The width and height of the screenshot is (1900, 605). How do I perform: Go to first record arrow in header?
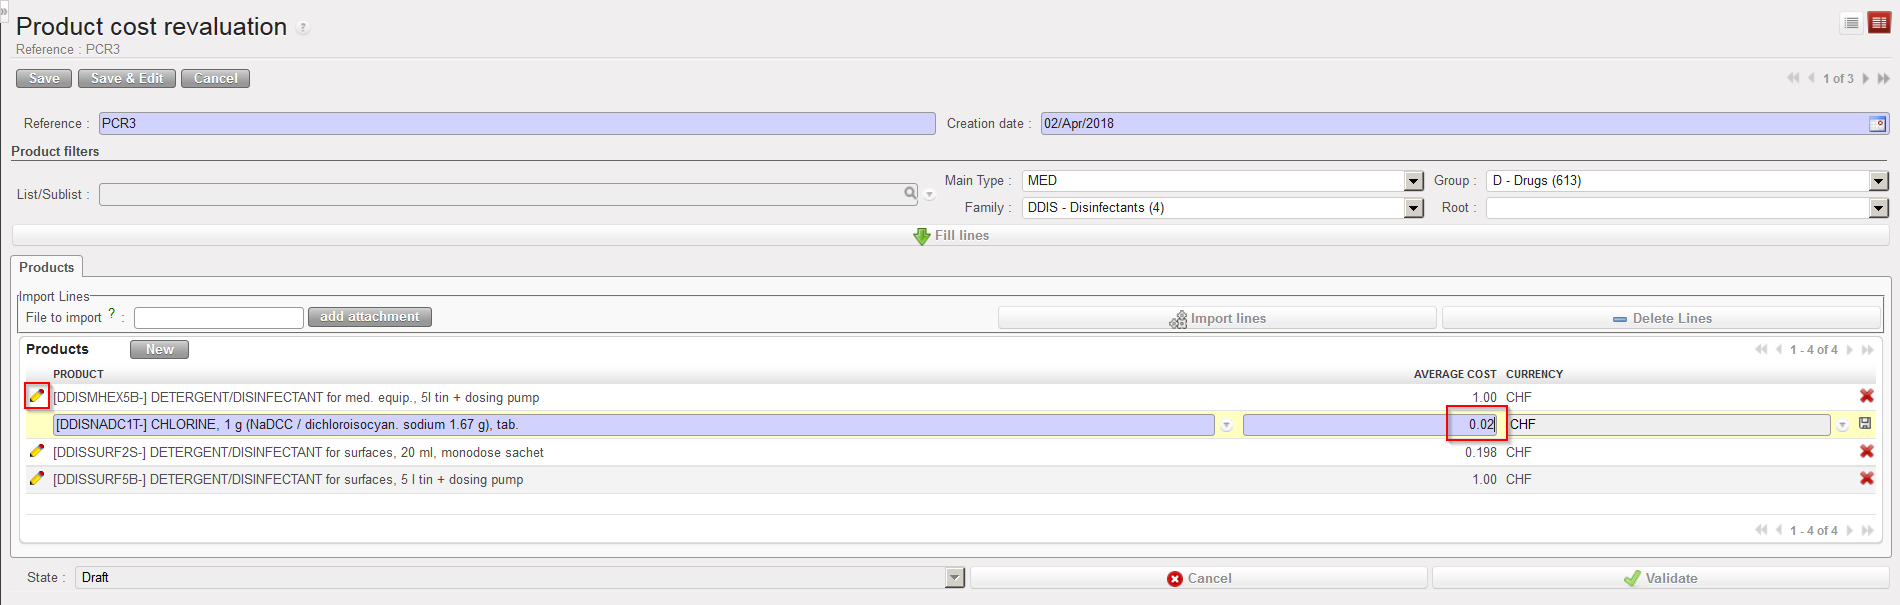[1793, 78]
